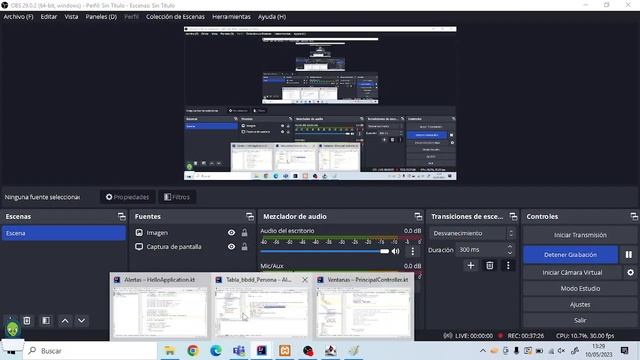Image resolution: width=640 pixels, height=360 pixels.
Task: Move the scene down
Action: point(82,321)
